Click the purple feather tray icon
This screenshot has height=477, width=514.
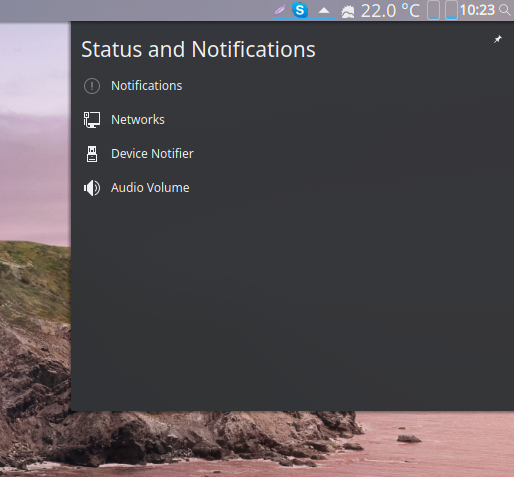pos(280,10)
